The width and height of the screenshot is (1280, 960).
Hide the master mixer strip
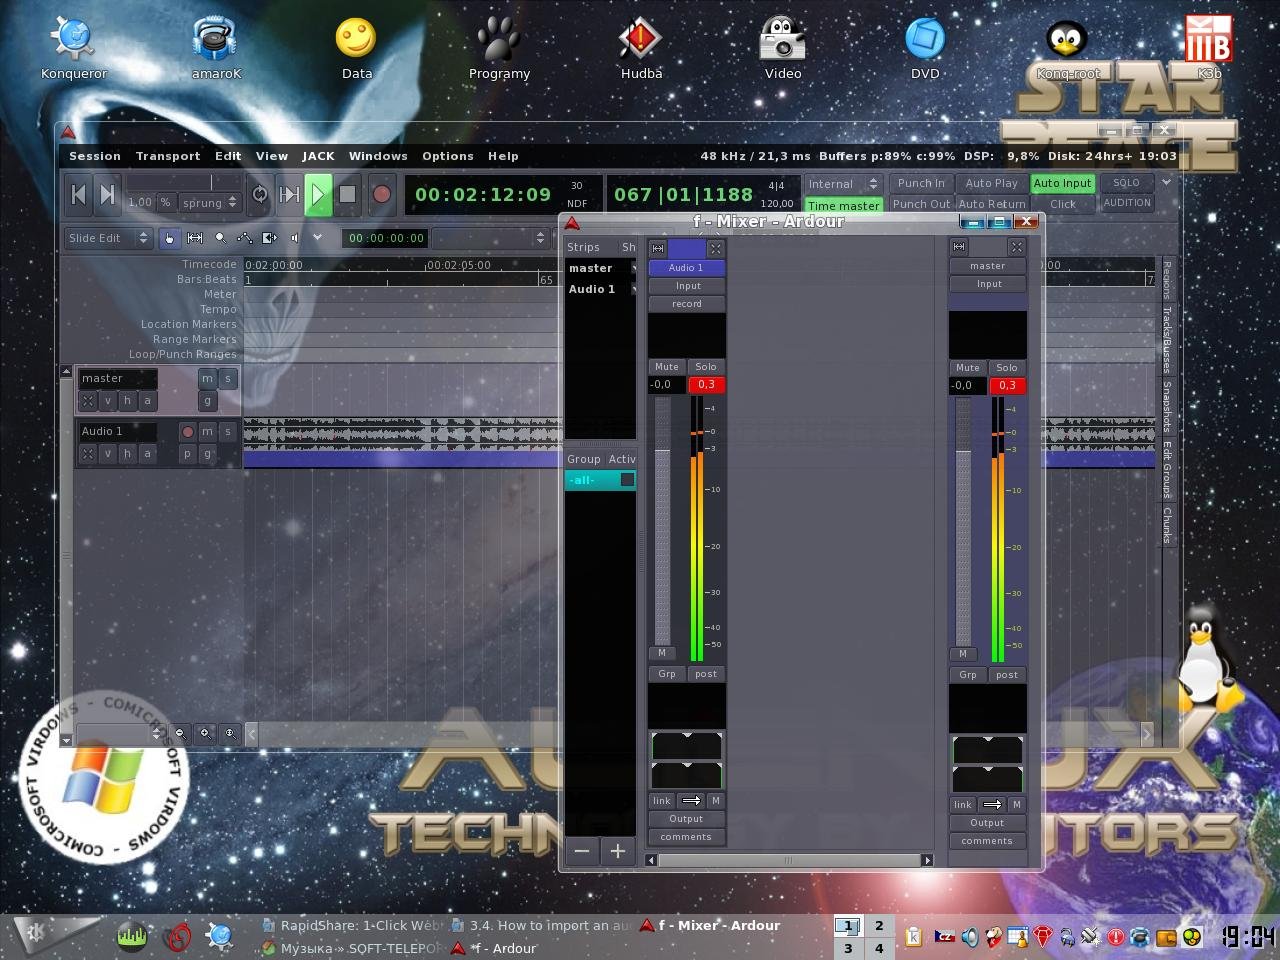pyautogui.click(x=1017, y=247)
